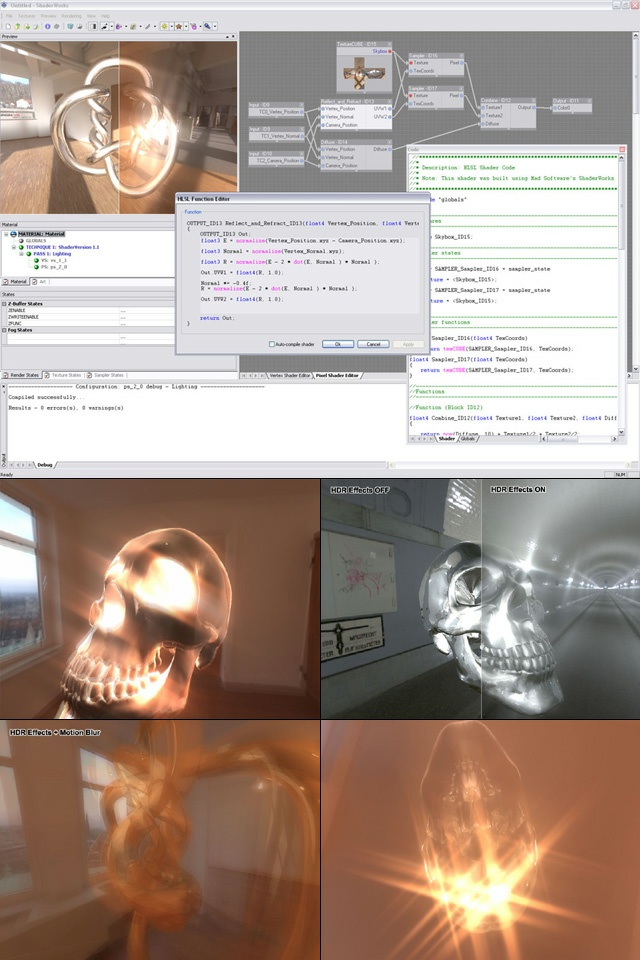Screen dimensions: 640x960
Task: Click green sphere icon beside TECHNIQUE 1
Action: pos(21,247)
